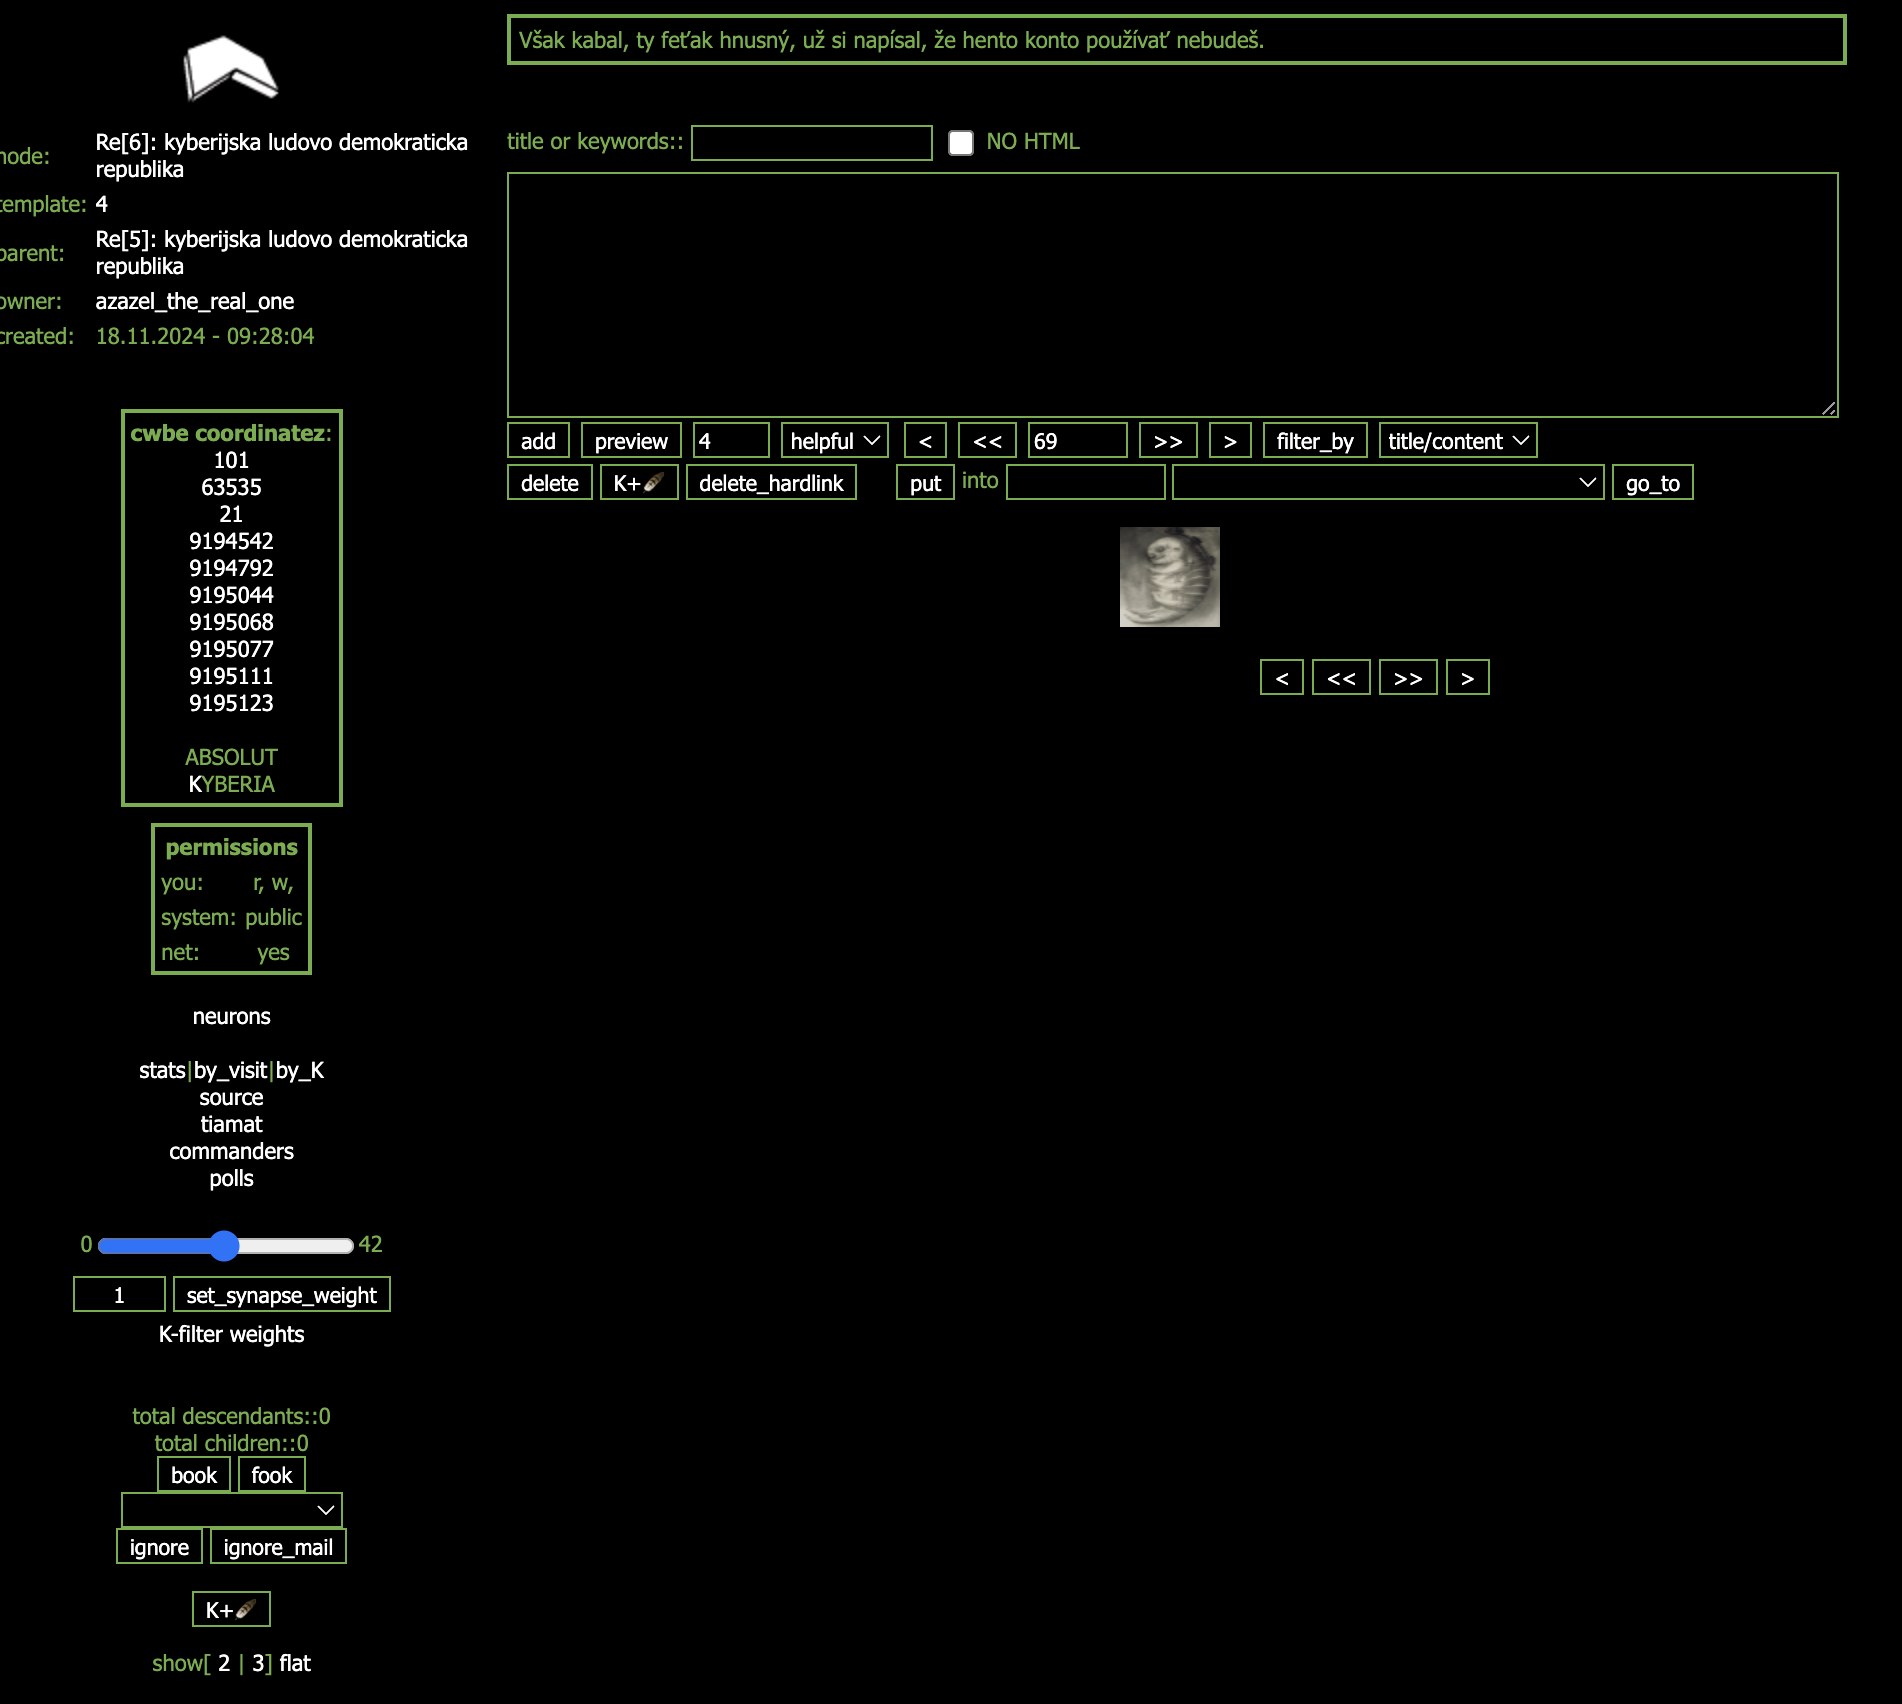Click the filter_by button

click(1315, 441)
